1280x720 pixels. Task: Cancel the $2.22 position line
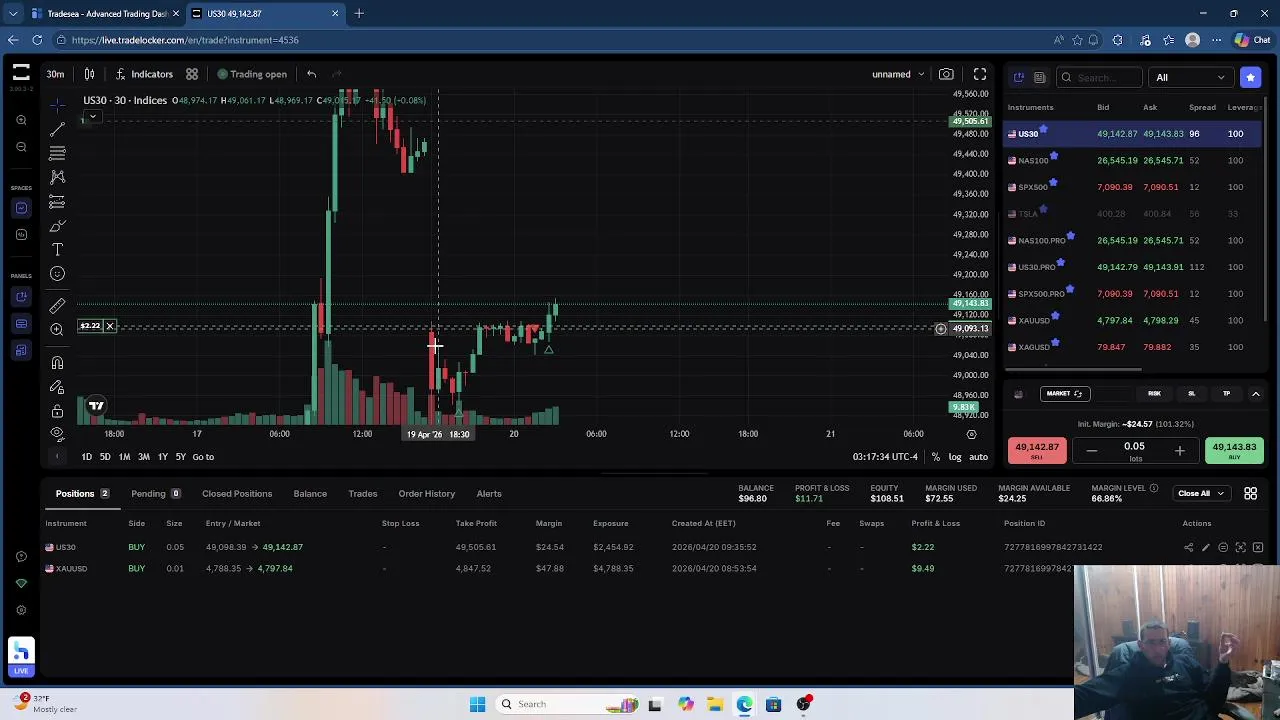[x=110, y=326]
